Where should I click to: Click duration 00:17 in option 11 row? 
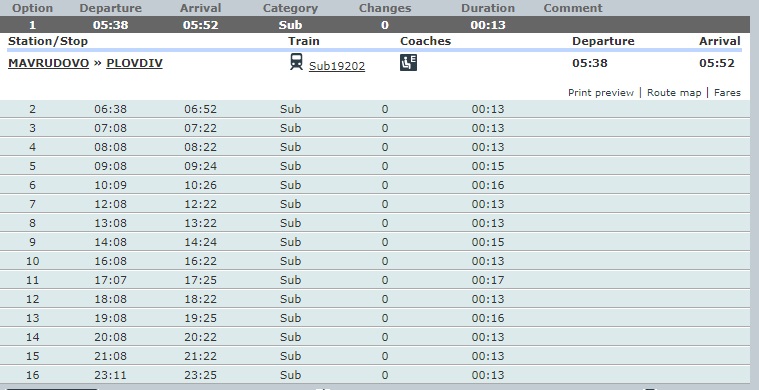[x=488, y=280]
